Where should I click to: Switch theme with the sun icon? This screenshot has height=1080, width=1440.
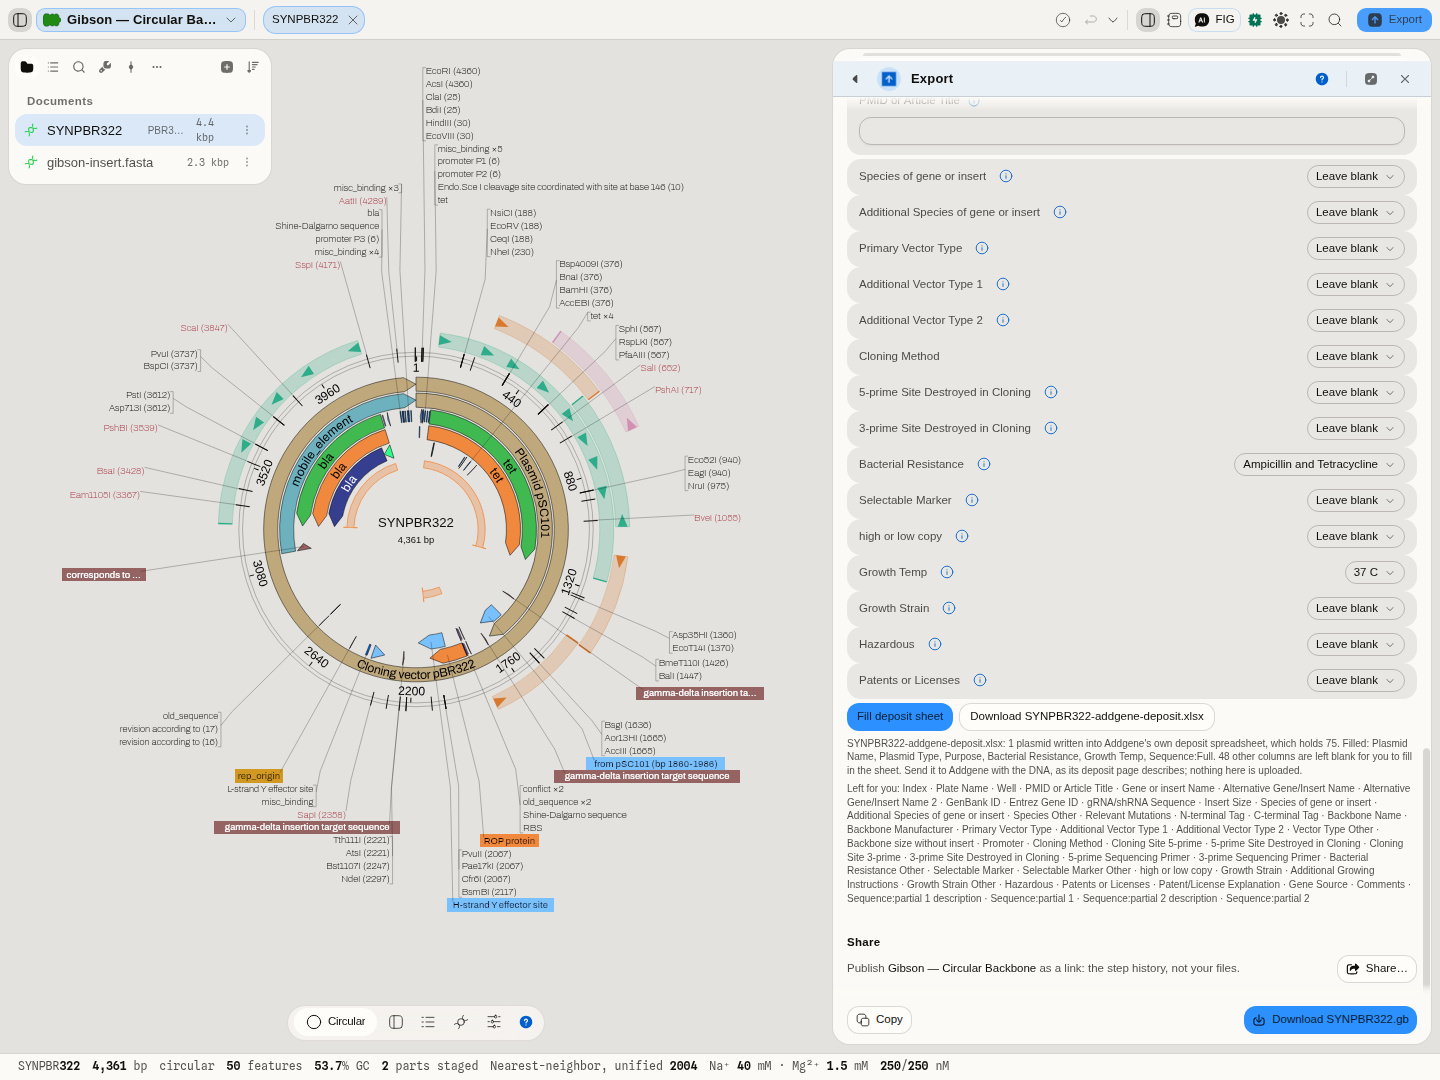[x=1281, y=20]
